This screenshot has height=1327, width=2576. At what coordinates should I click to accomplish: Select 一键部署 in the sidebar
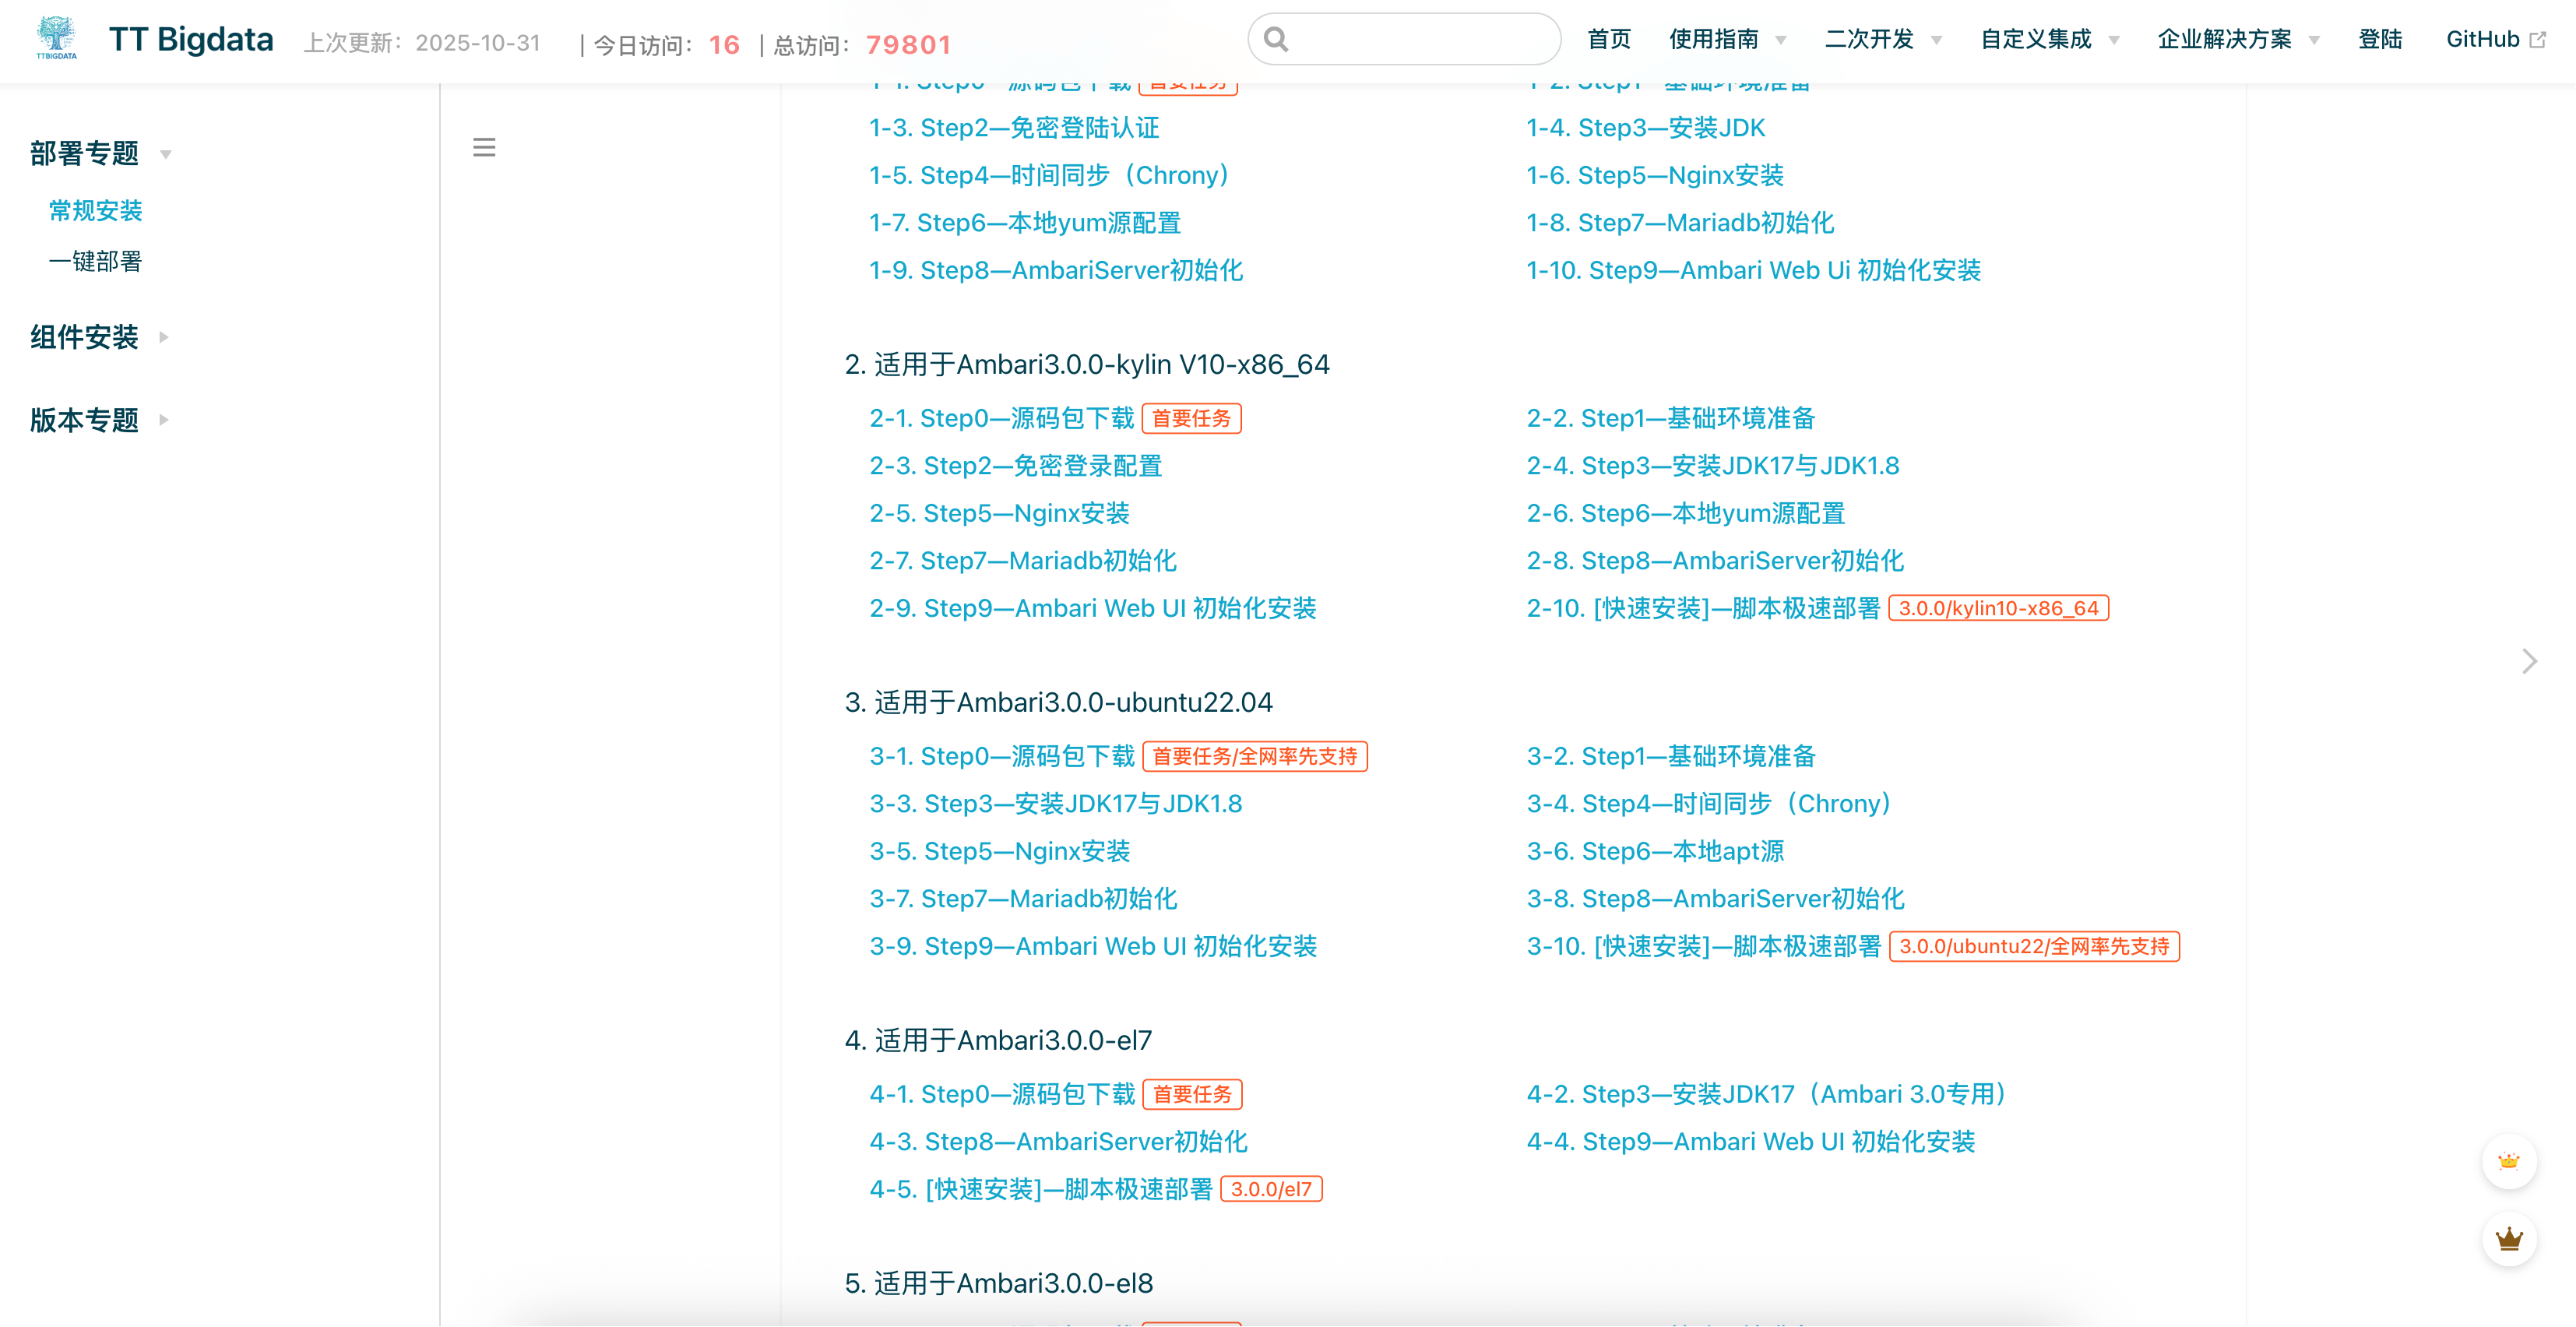[95, 261]
